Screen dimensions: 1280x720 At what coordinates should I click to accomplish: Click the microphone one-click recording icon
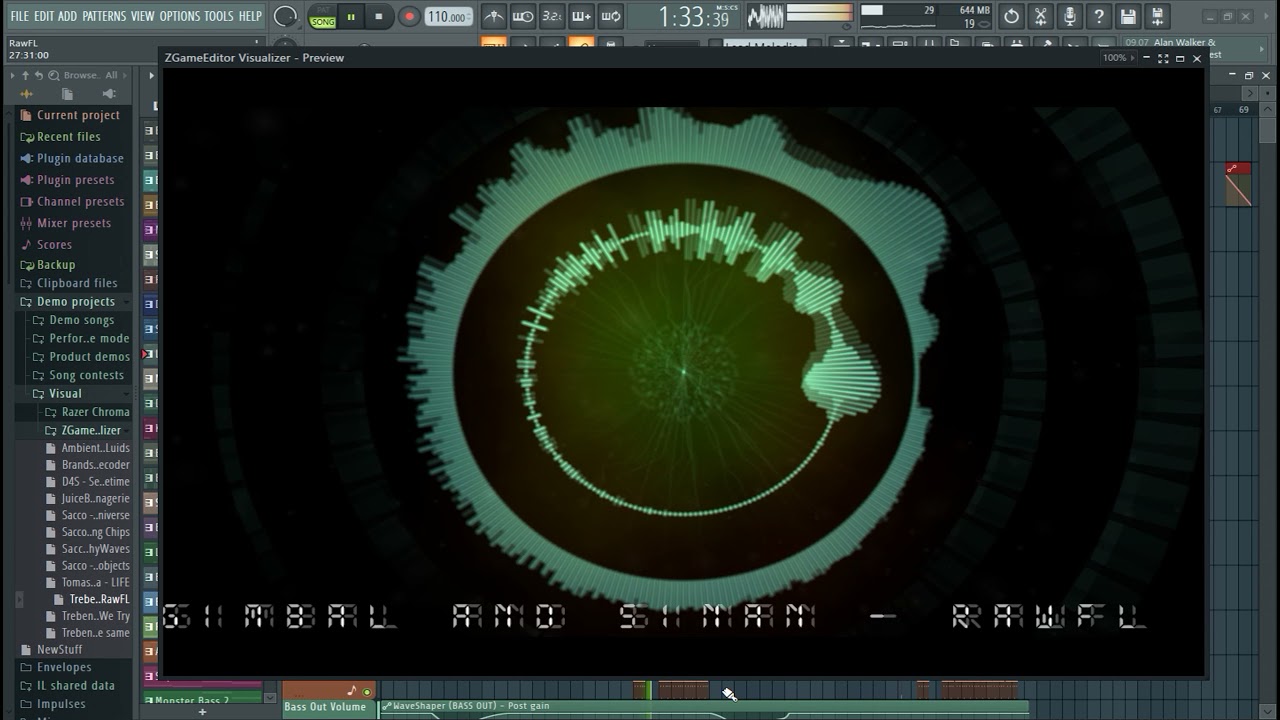[x=1070, y=16]
